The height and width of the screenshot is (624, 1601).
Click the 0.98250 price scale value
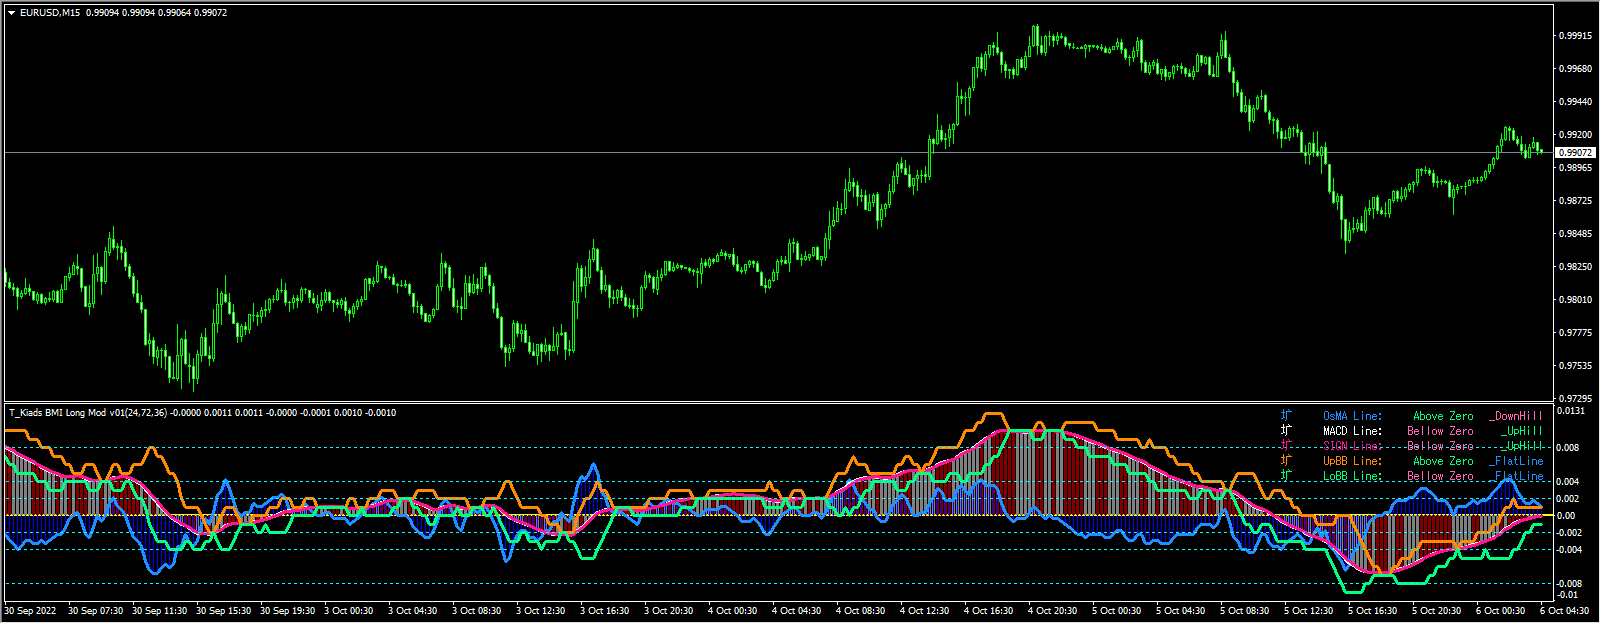[x=1575, y=267]
